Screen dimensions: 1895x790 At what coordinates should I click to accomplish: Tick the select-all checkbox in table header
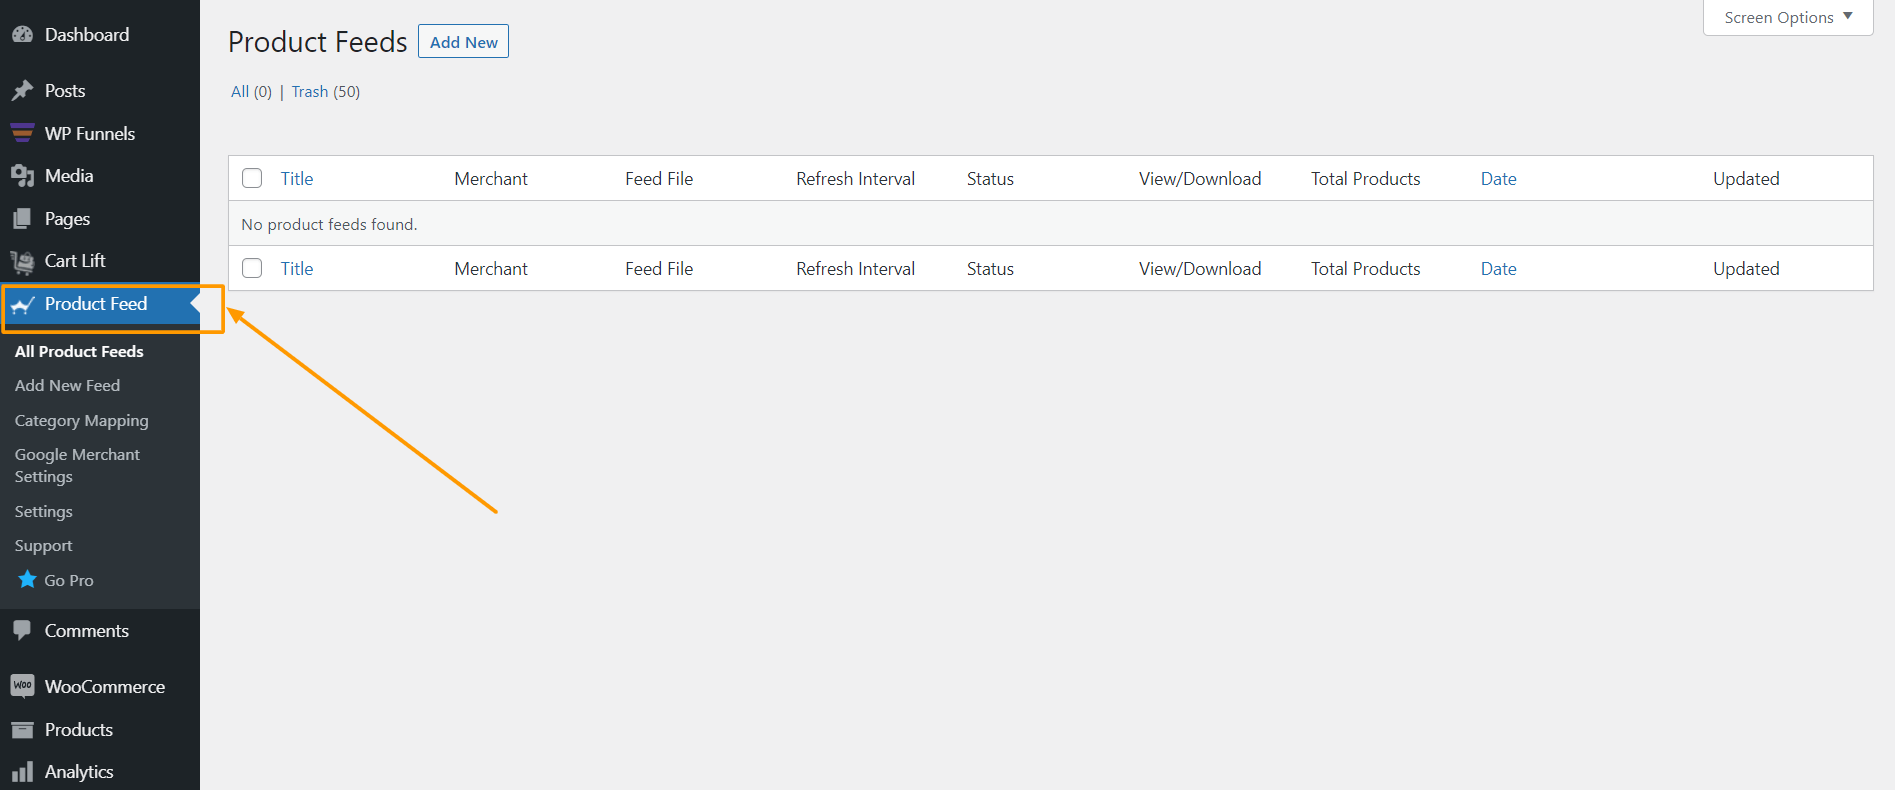(x=252, y=178)
